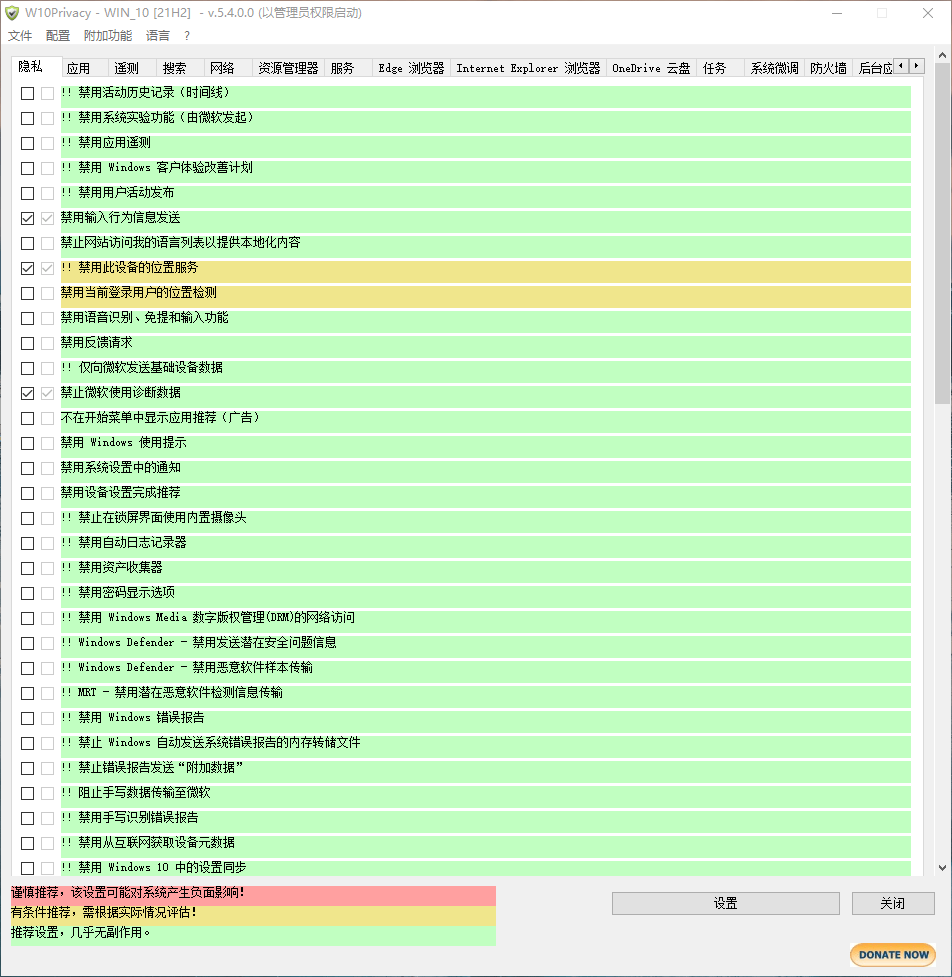Click the vertical scrollbar thumb

(942, 234)
